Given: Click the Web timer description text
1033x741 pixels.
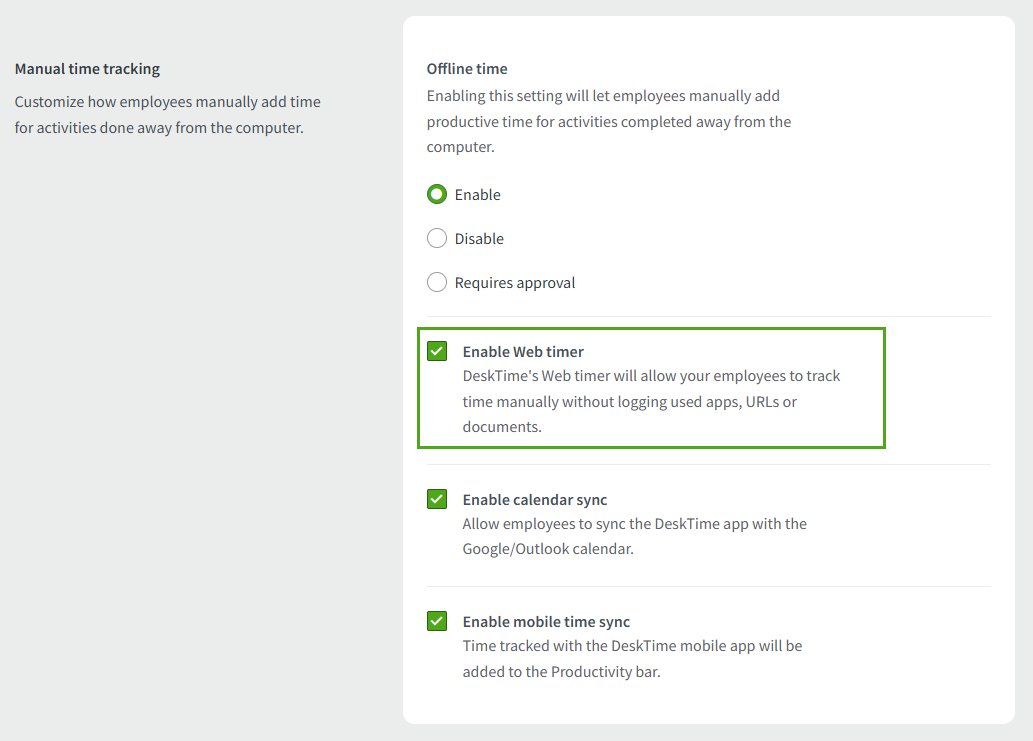Looking at the screenshot, I should 651,401.
